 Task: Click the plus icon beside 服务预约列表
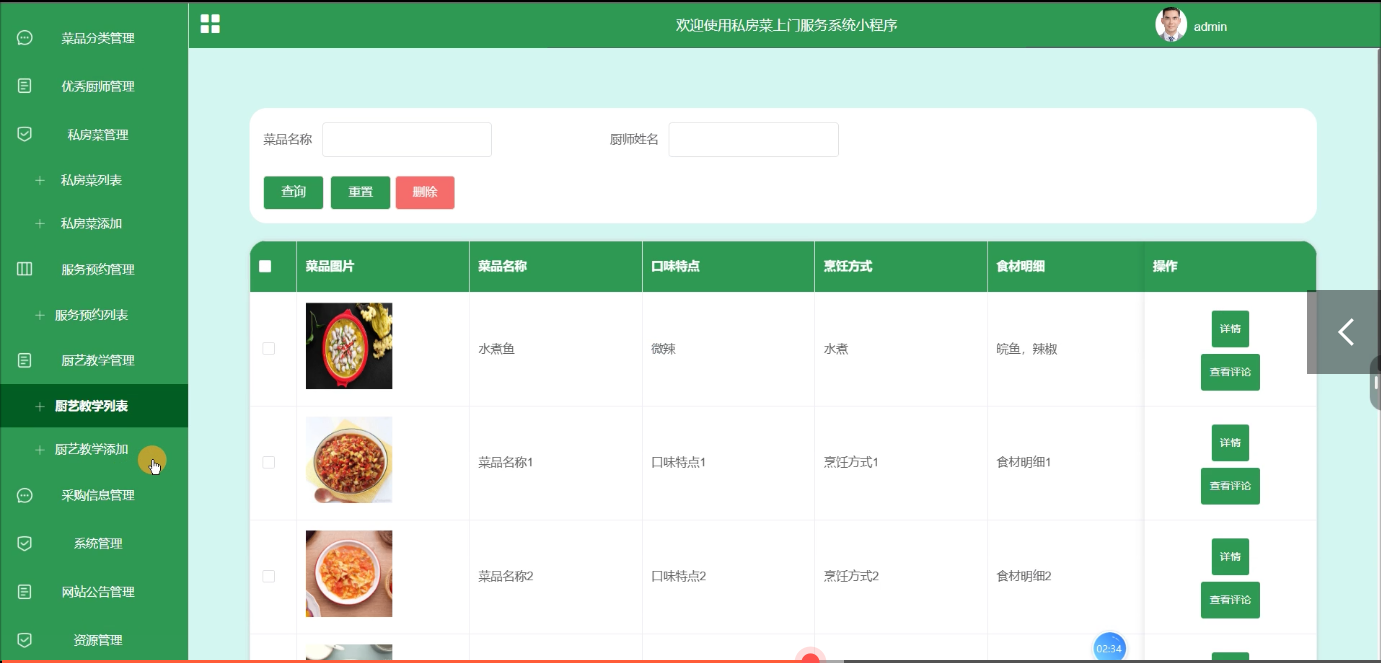pos(40,315)
